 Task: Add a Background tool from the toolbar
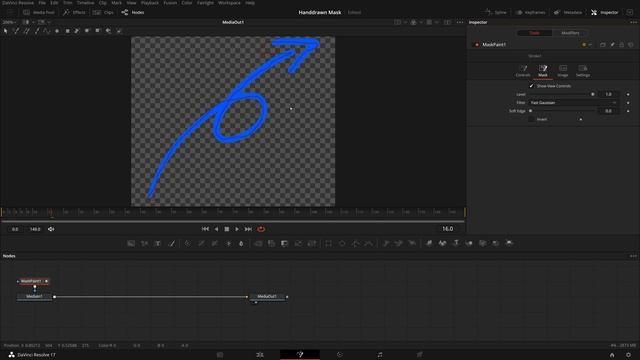tap(131, 244)
